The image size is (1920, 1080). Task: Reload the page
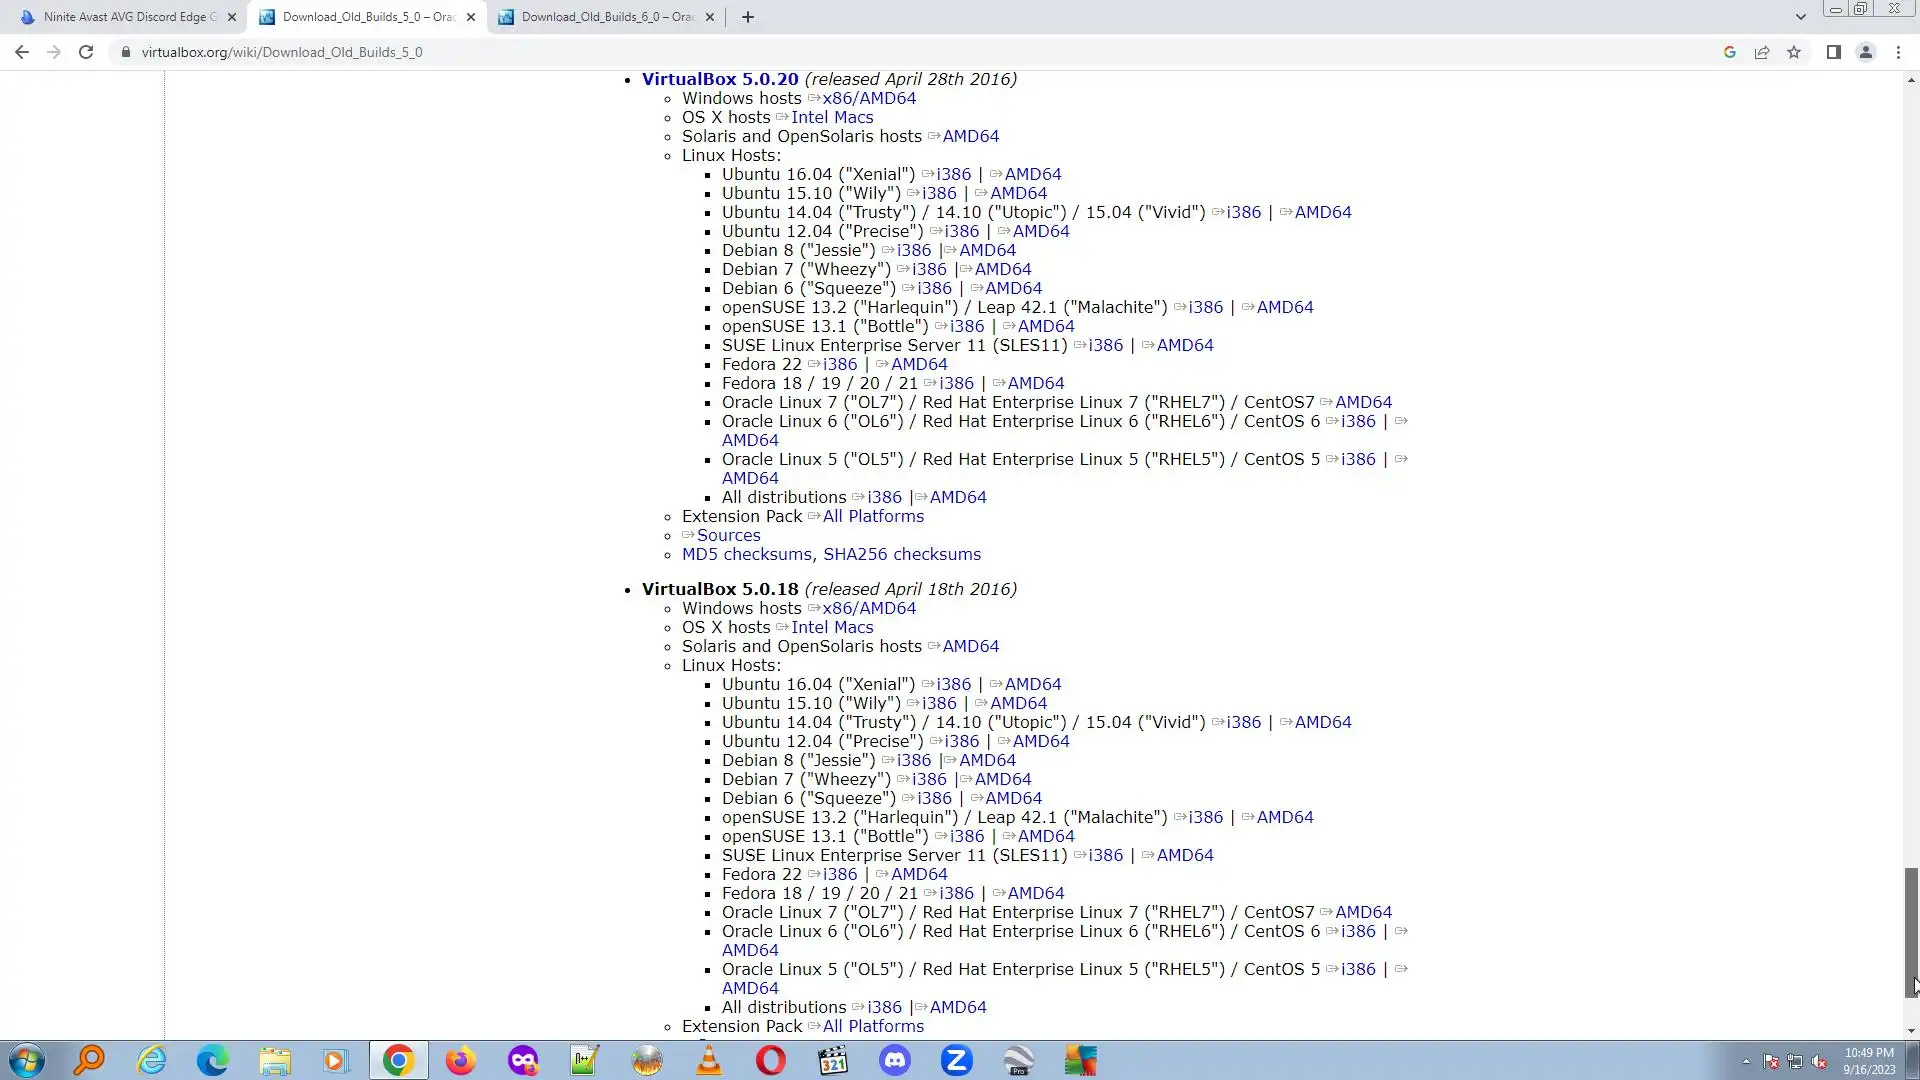click(x=86, y=52)
